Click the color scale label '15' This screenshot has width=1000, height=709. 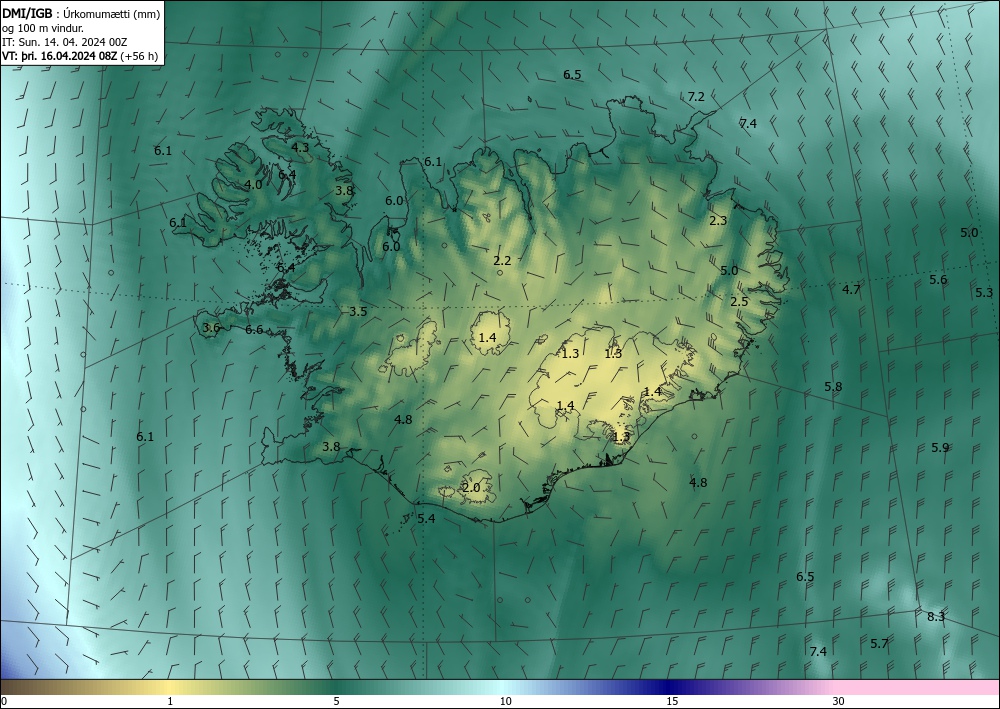click(x=672, y=701)
